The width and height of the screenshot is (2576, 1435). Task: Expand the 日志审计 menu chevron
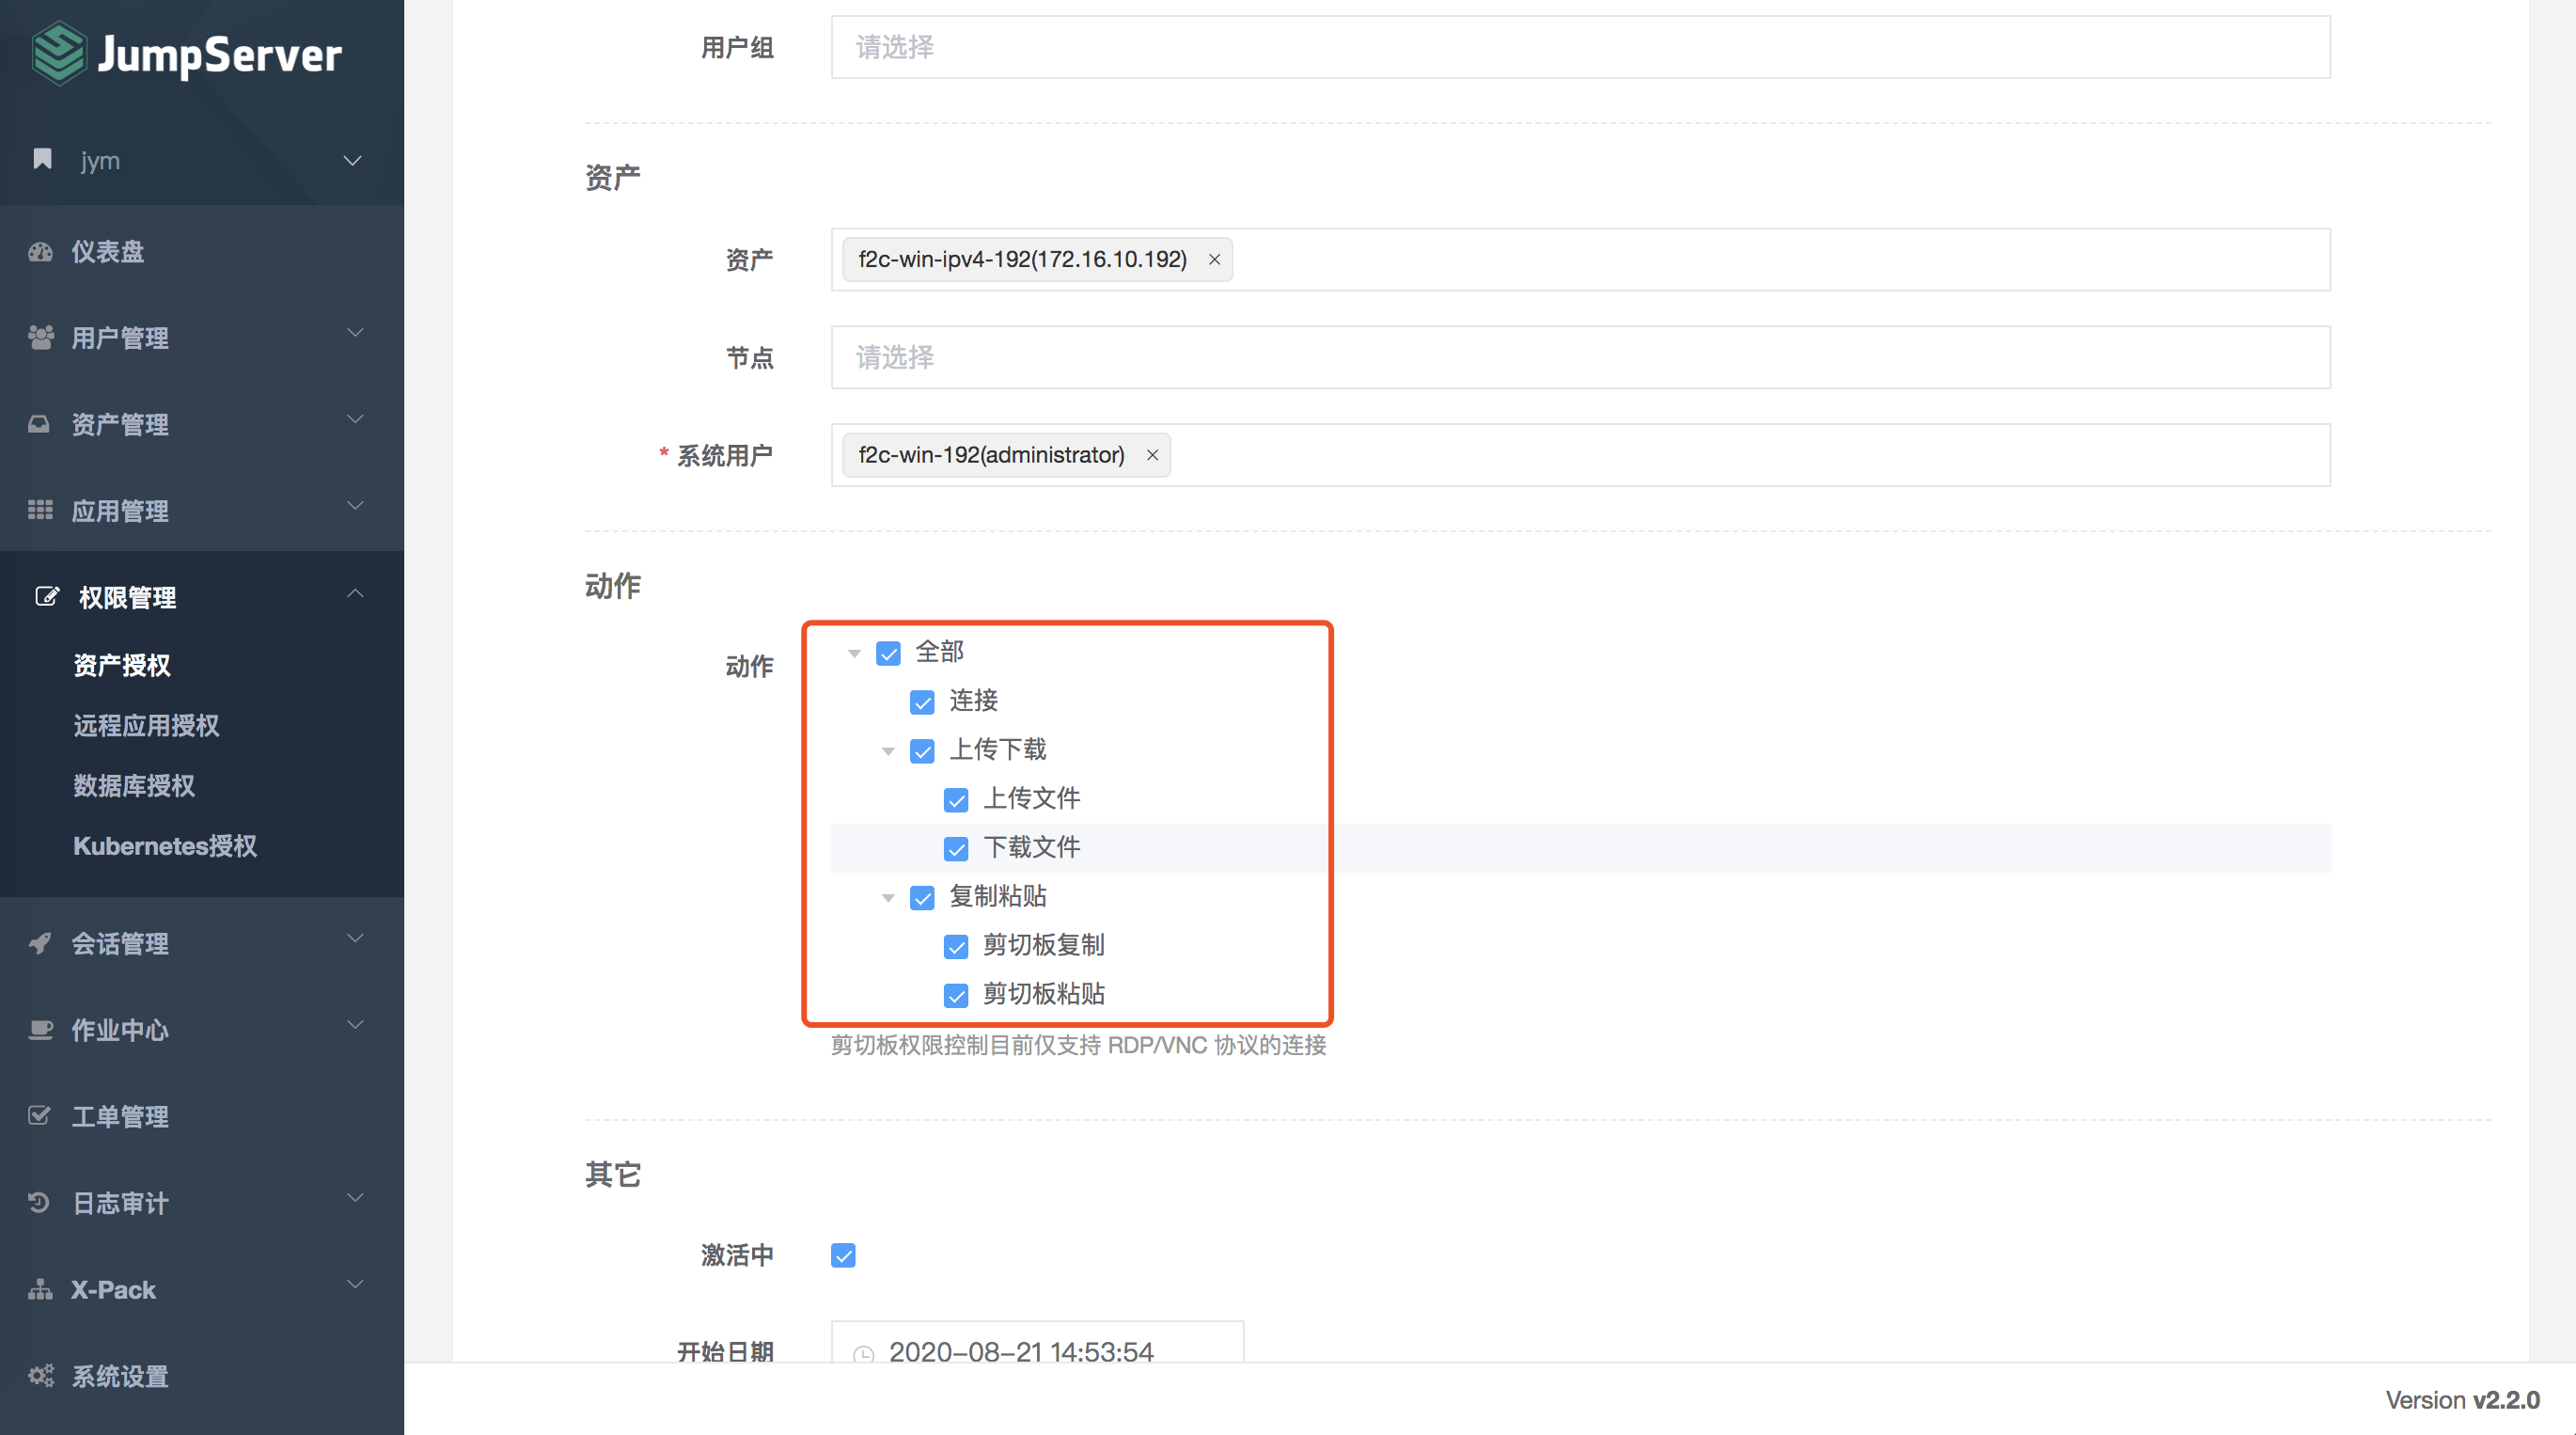pos(355,1199)
